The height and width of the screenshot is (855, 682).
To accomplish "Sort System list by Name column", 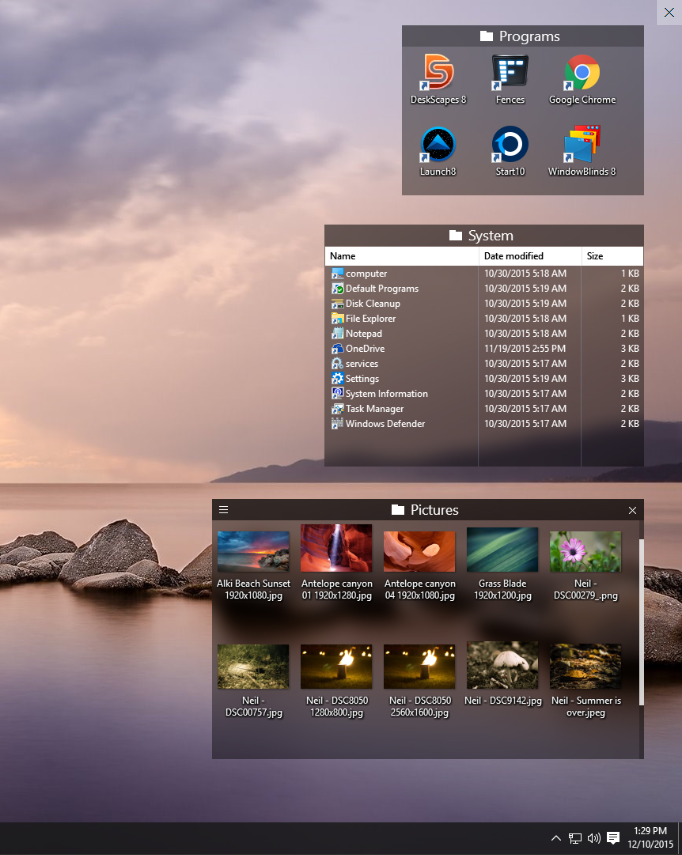I will click(x=402, y=256).
